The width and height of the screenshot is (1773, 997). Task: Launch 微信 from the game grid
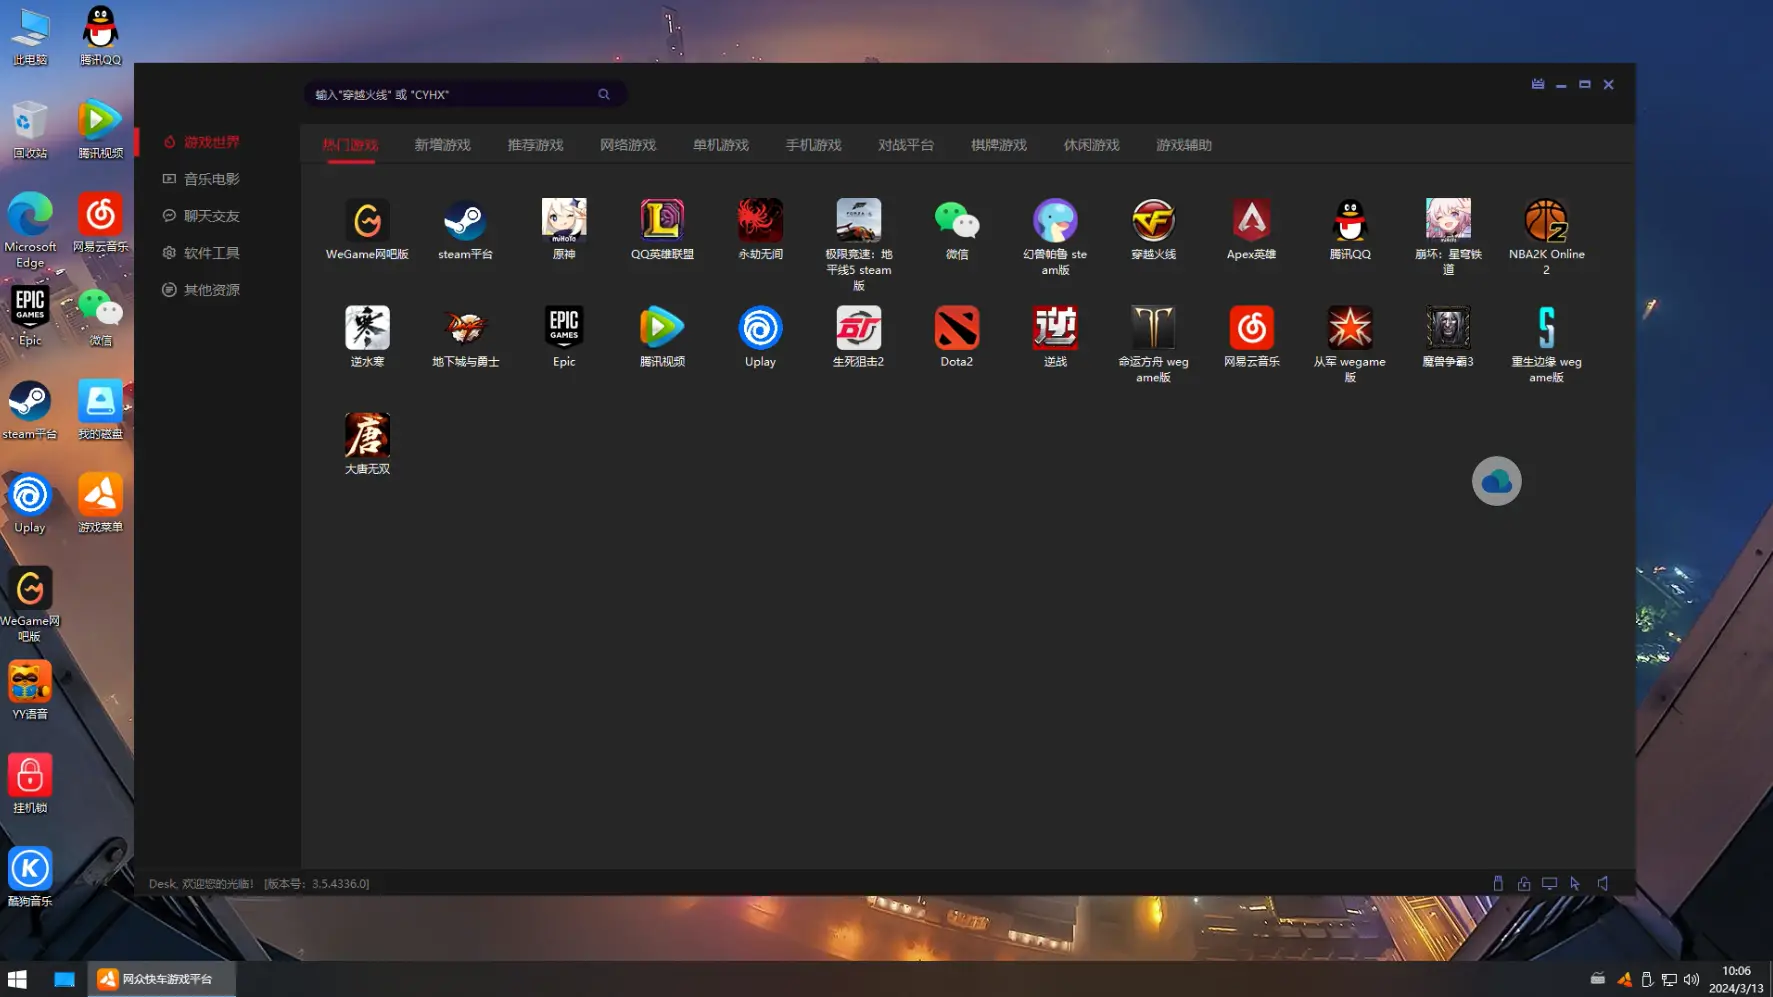(x=957, y=229)
